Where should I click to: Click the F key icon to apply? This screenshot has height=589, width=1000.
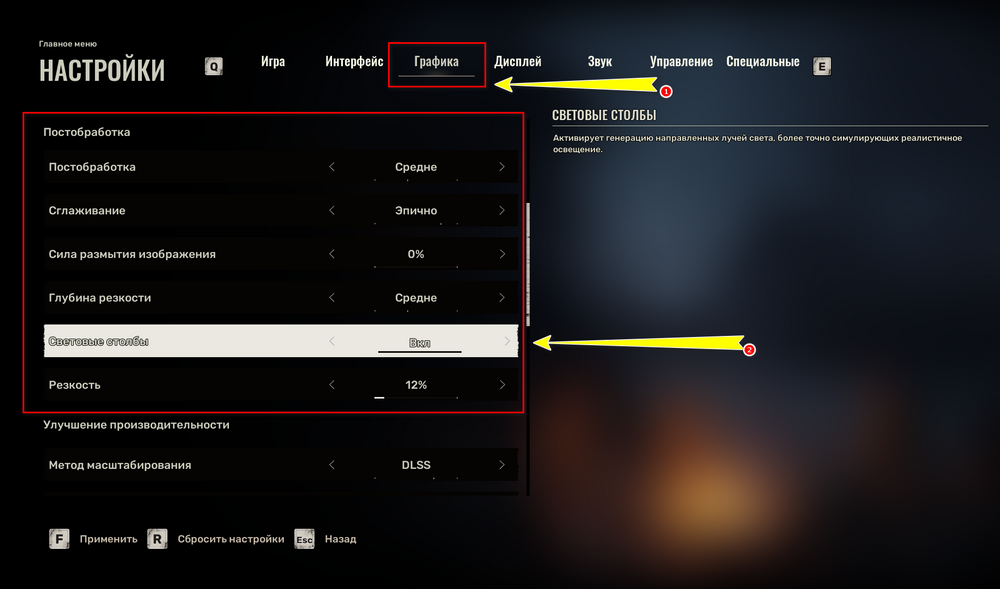(x=59, y=539)
